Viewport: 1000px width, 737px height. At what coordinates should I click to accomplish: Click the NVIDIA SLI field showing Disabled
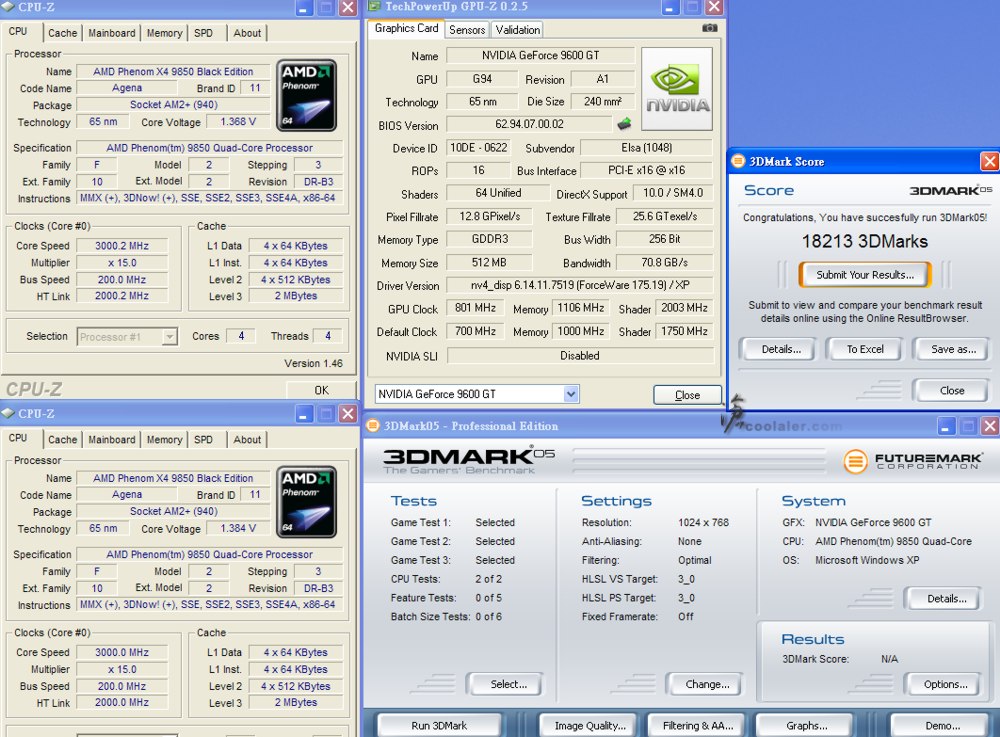[580, 356]
